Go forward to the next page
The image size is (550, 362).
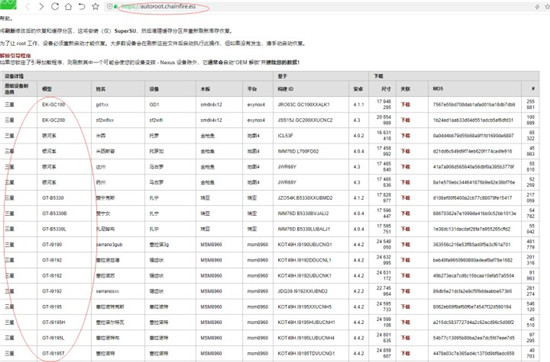(x=41, y=6)
